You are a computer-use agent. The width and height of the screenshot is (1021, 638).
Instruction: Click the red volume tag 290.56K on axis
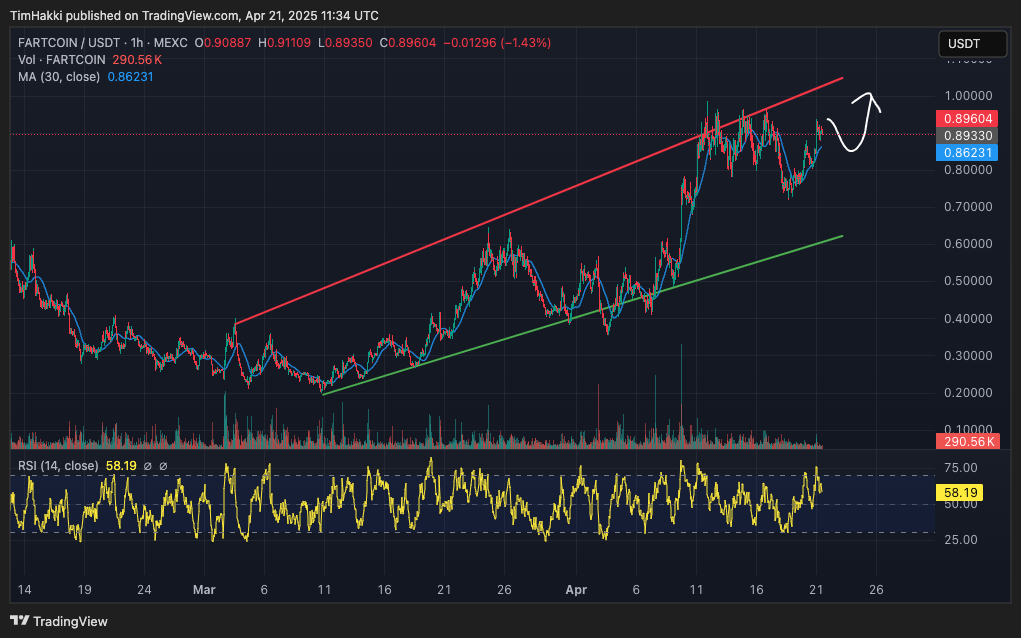click(x=965, y=441)
